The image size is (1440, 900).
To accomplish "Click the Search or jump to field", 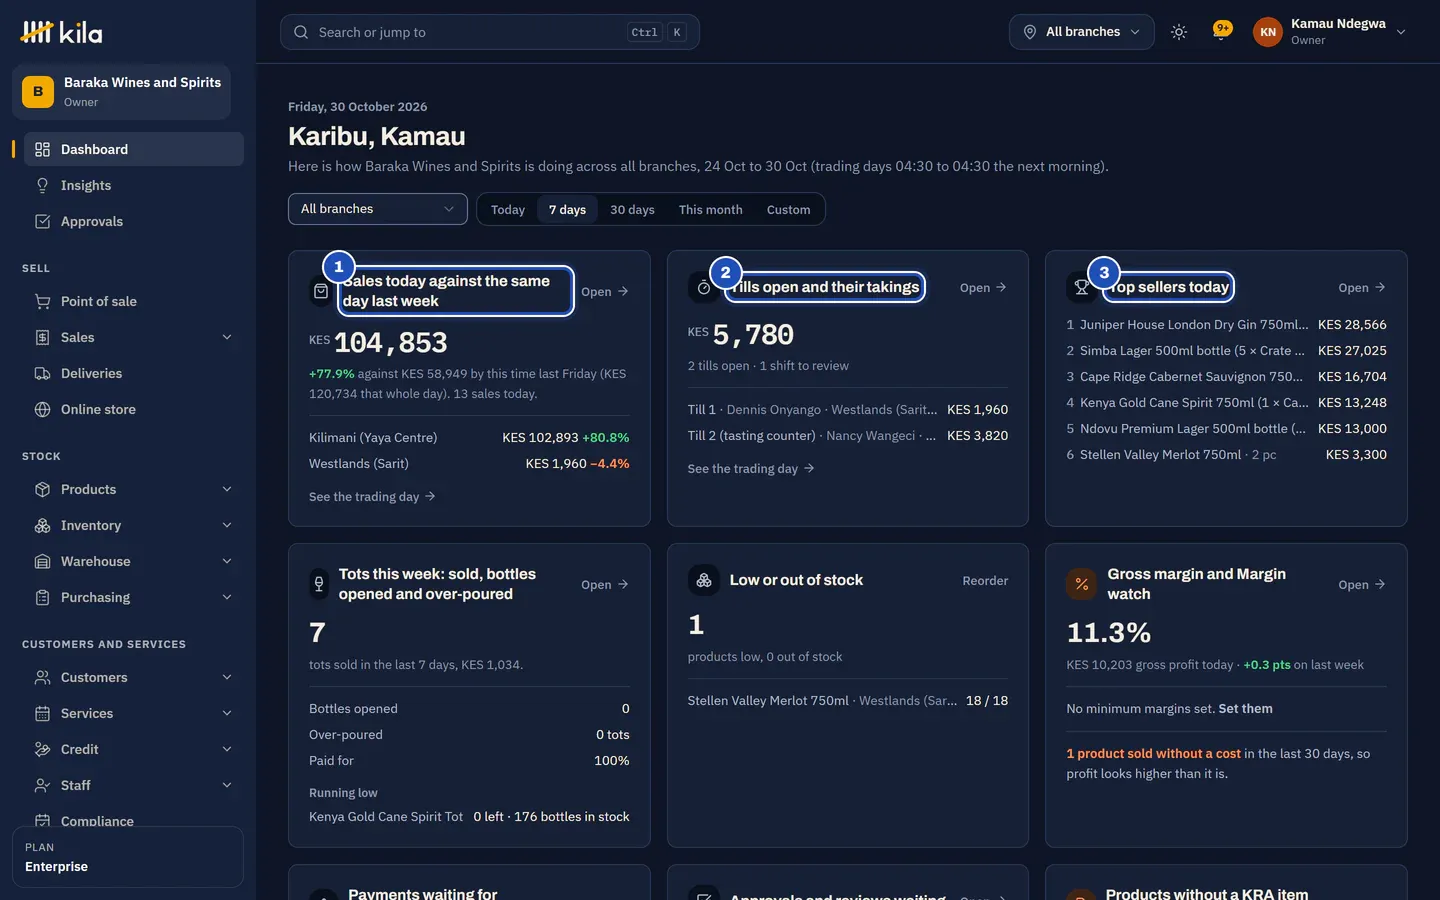I will pyautogui.click(x=490, y=32).
